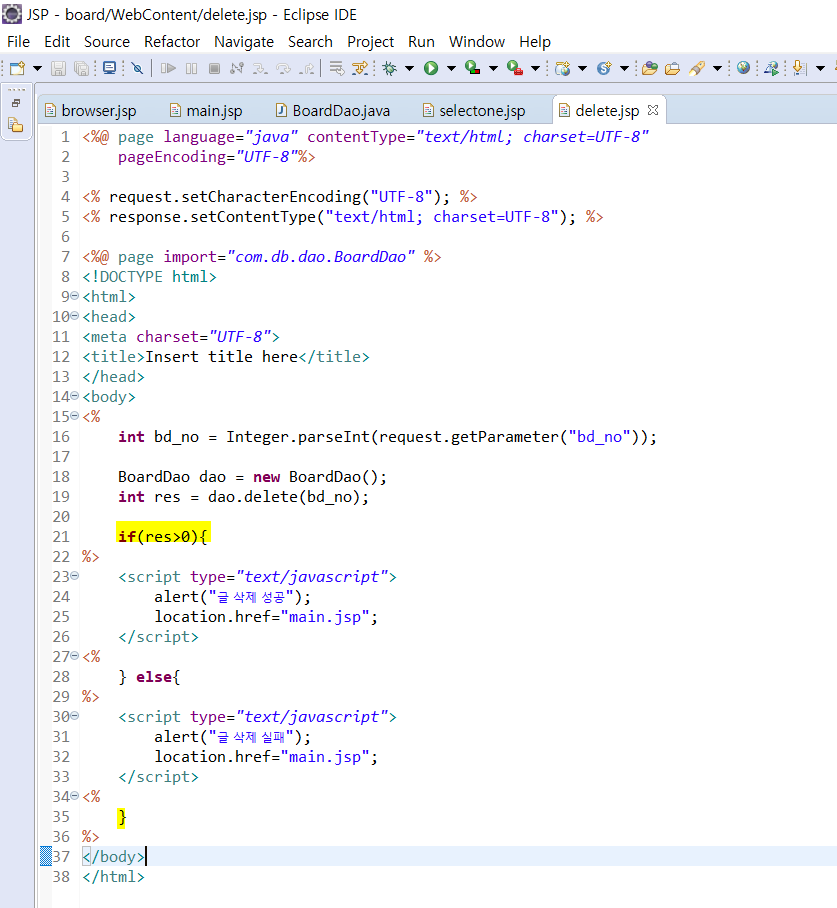Open the Window menu

pyautogui.click(x=477, y=42)
